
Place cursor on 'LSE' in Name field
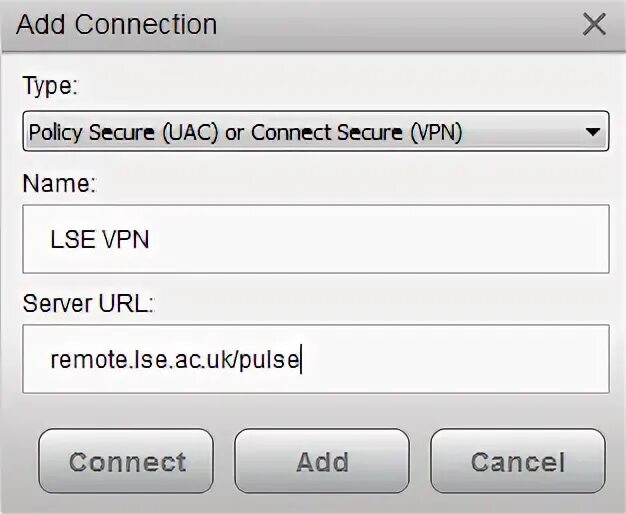pyautogui.click(x=73, y=240)
